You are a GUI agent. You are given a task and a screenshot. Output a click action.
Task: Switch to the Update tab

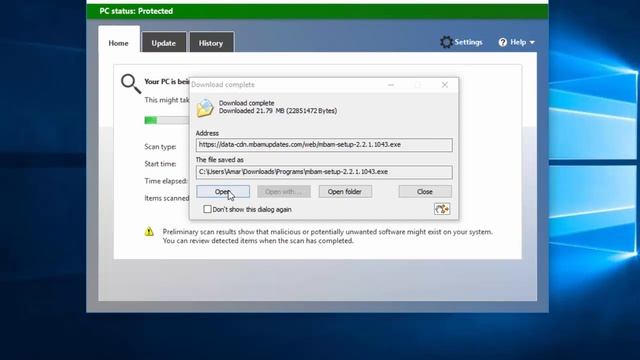pos(164,43)
